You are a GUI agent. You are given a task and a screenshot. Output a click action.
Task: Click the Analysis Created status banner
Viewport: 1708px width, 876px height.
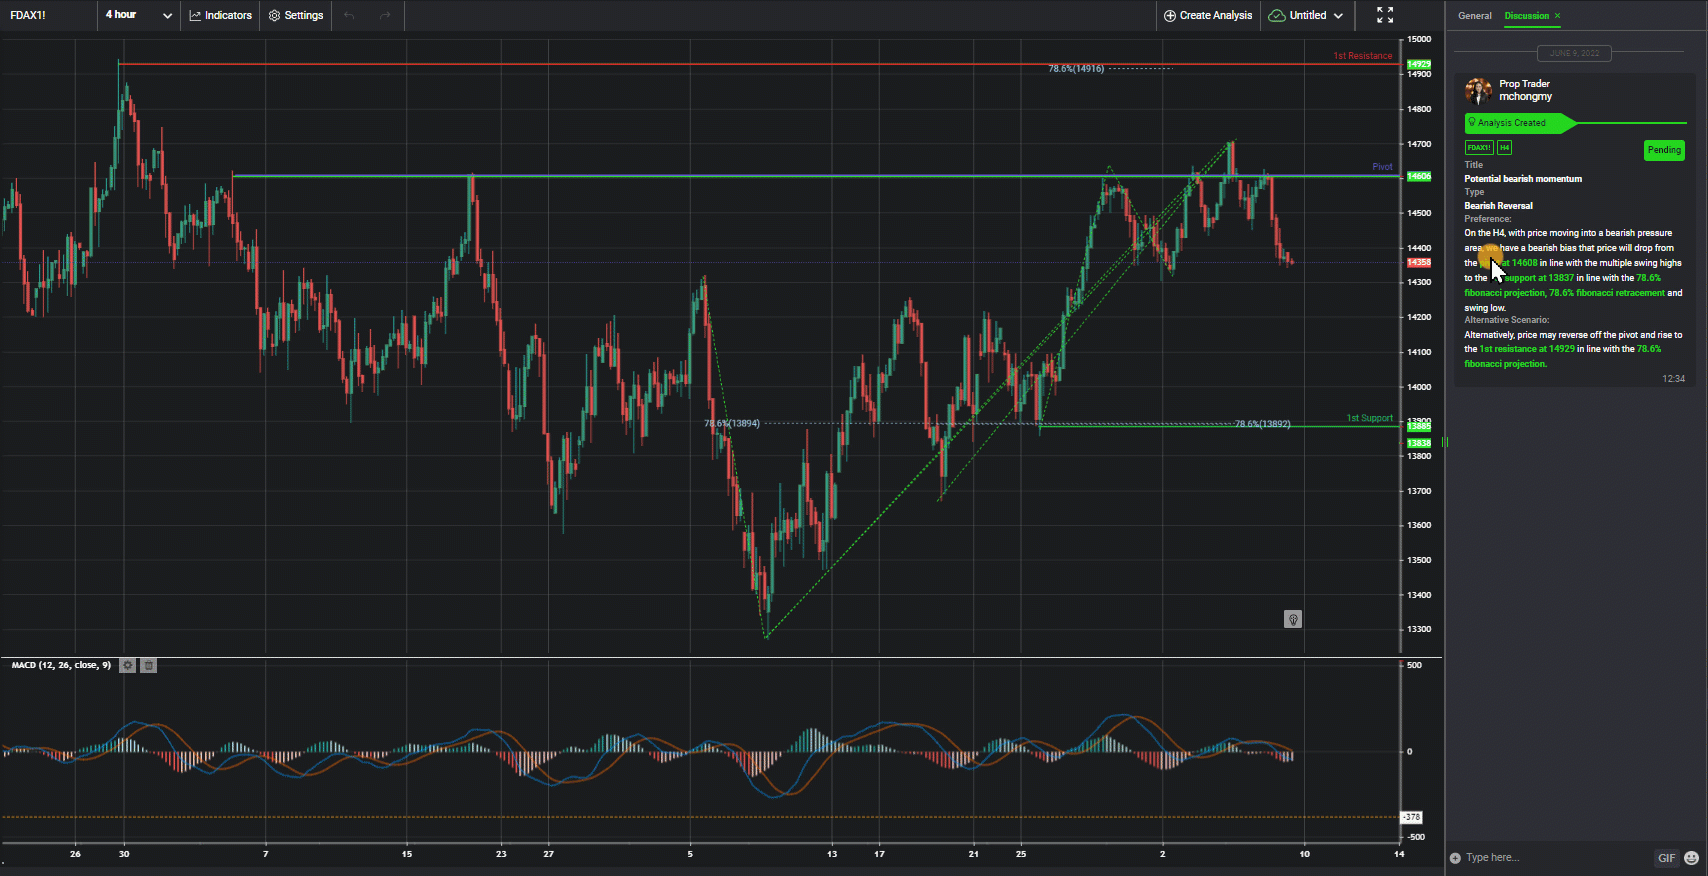1520,123
